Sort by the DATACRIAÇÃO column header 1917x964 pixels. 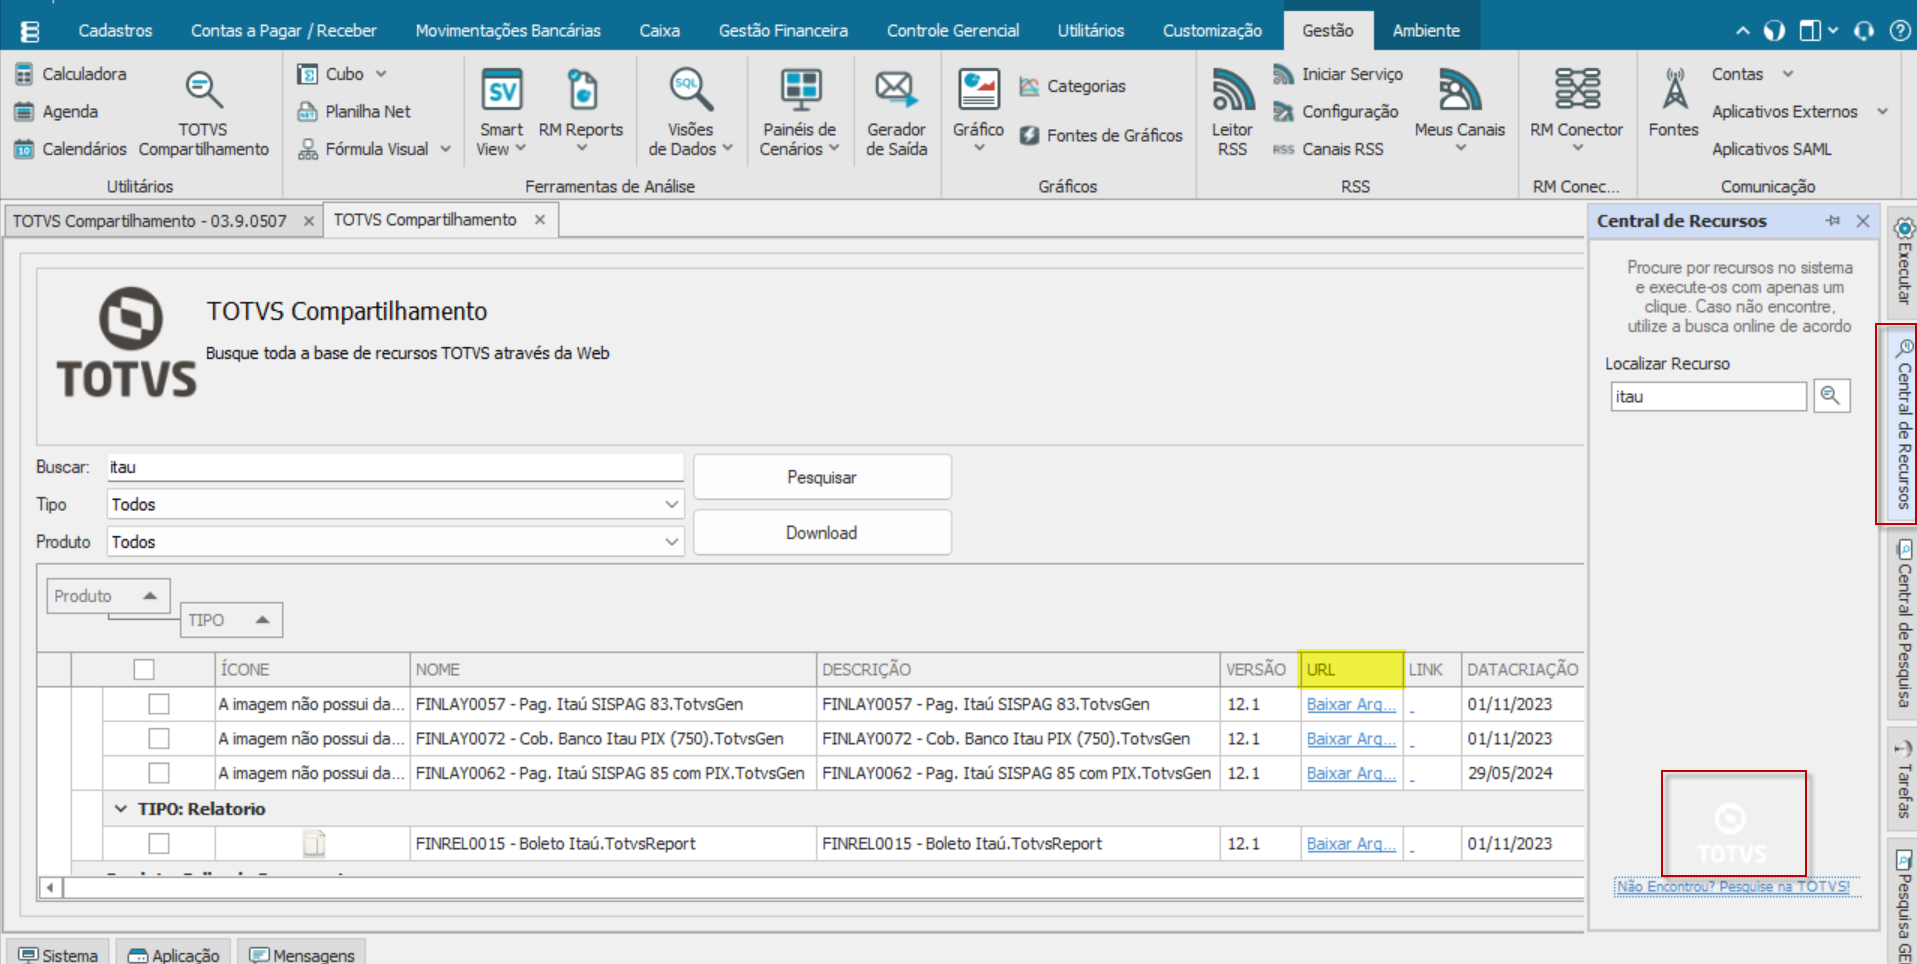[x=1522, y=669]
